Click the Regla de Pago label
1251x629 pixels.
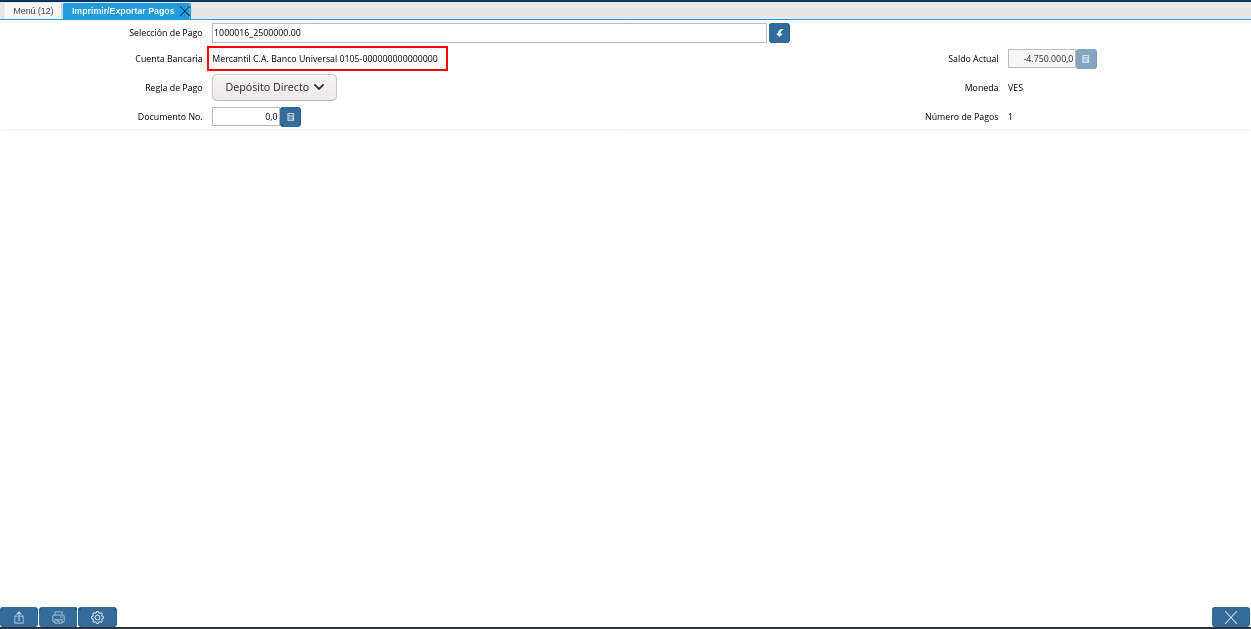coord(174,88)
